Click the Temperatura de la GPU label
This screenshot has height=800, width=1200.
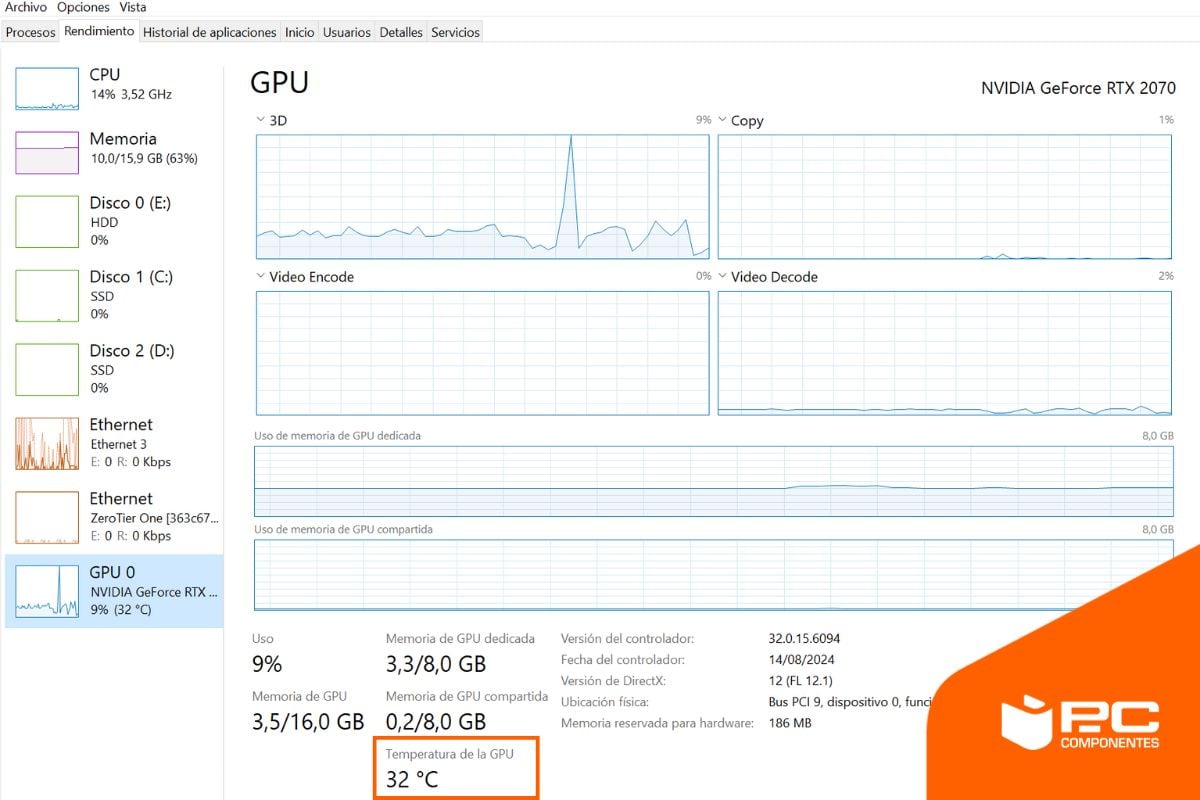450,754
